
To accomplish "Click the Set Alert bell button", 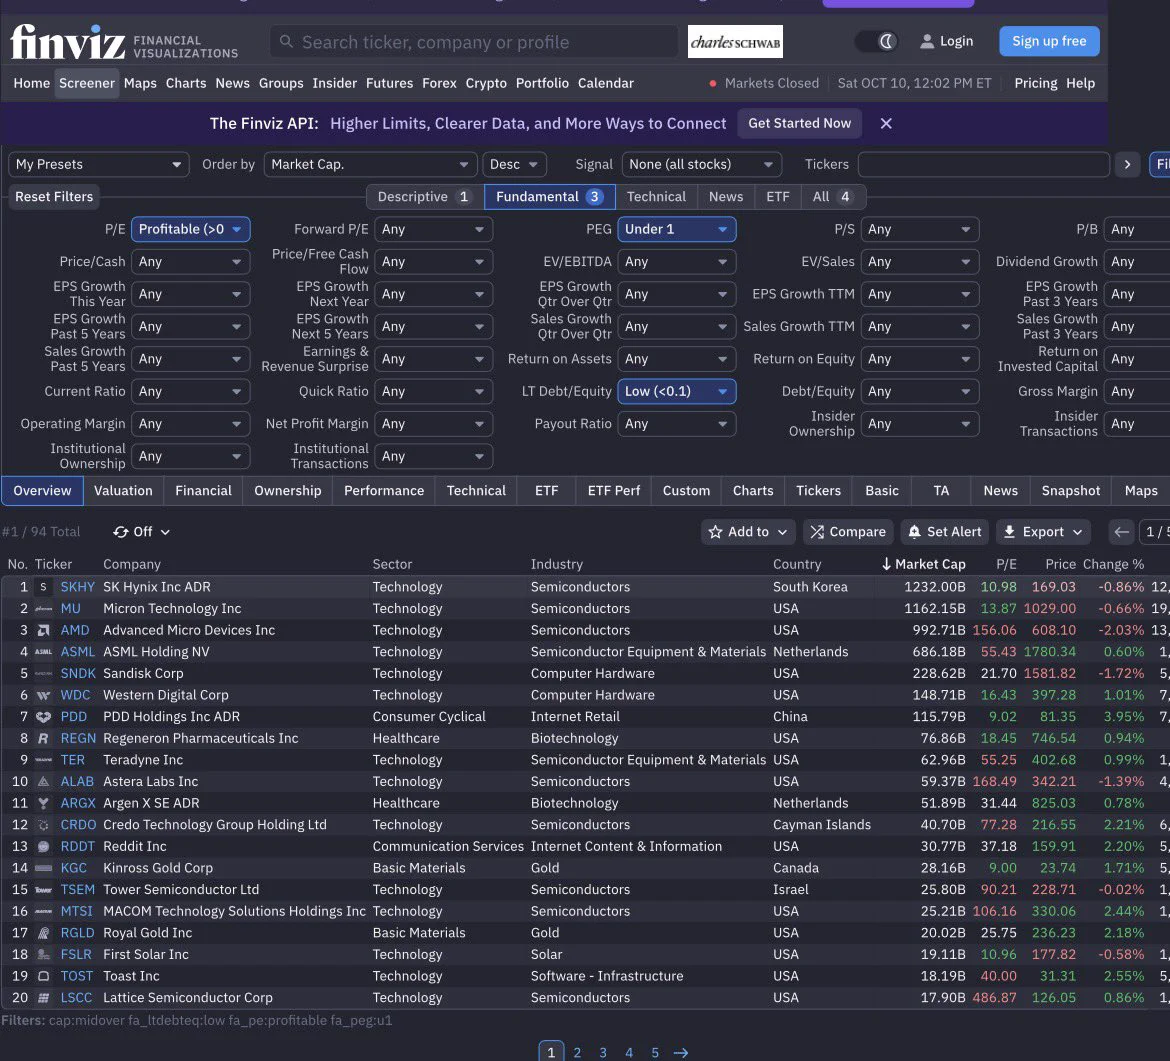I will click(947, 531).
